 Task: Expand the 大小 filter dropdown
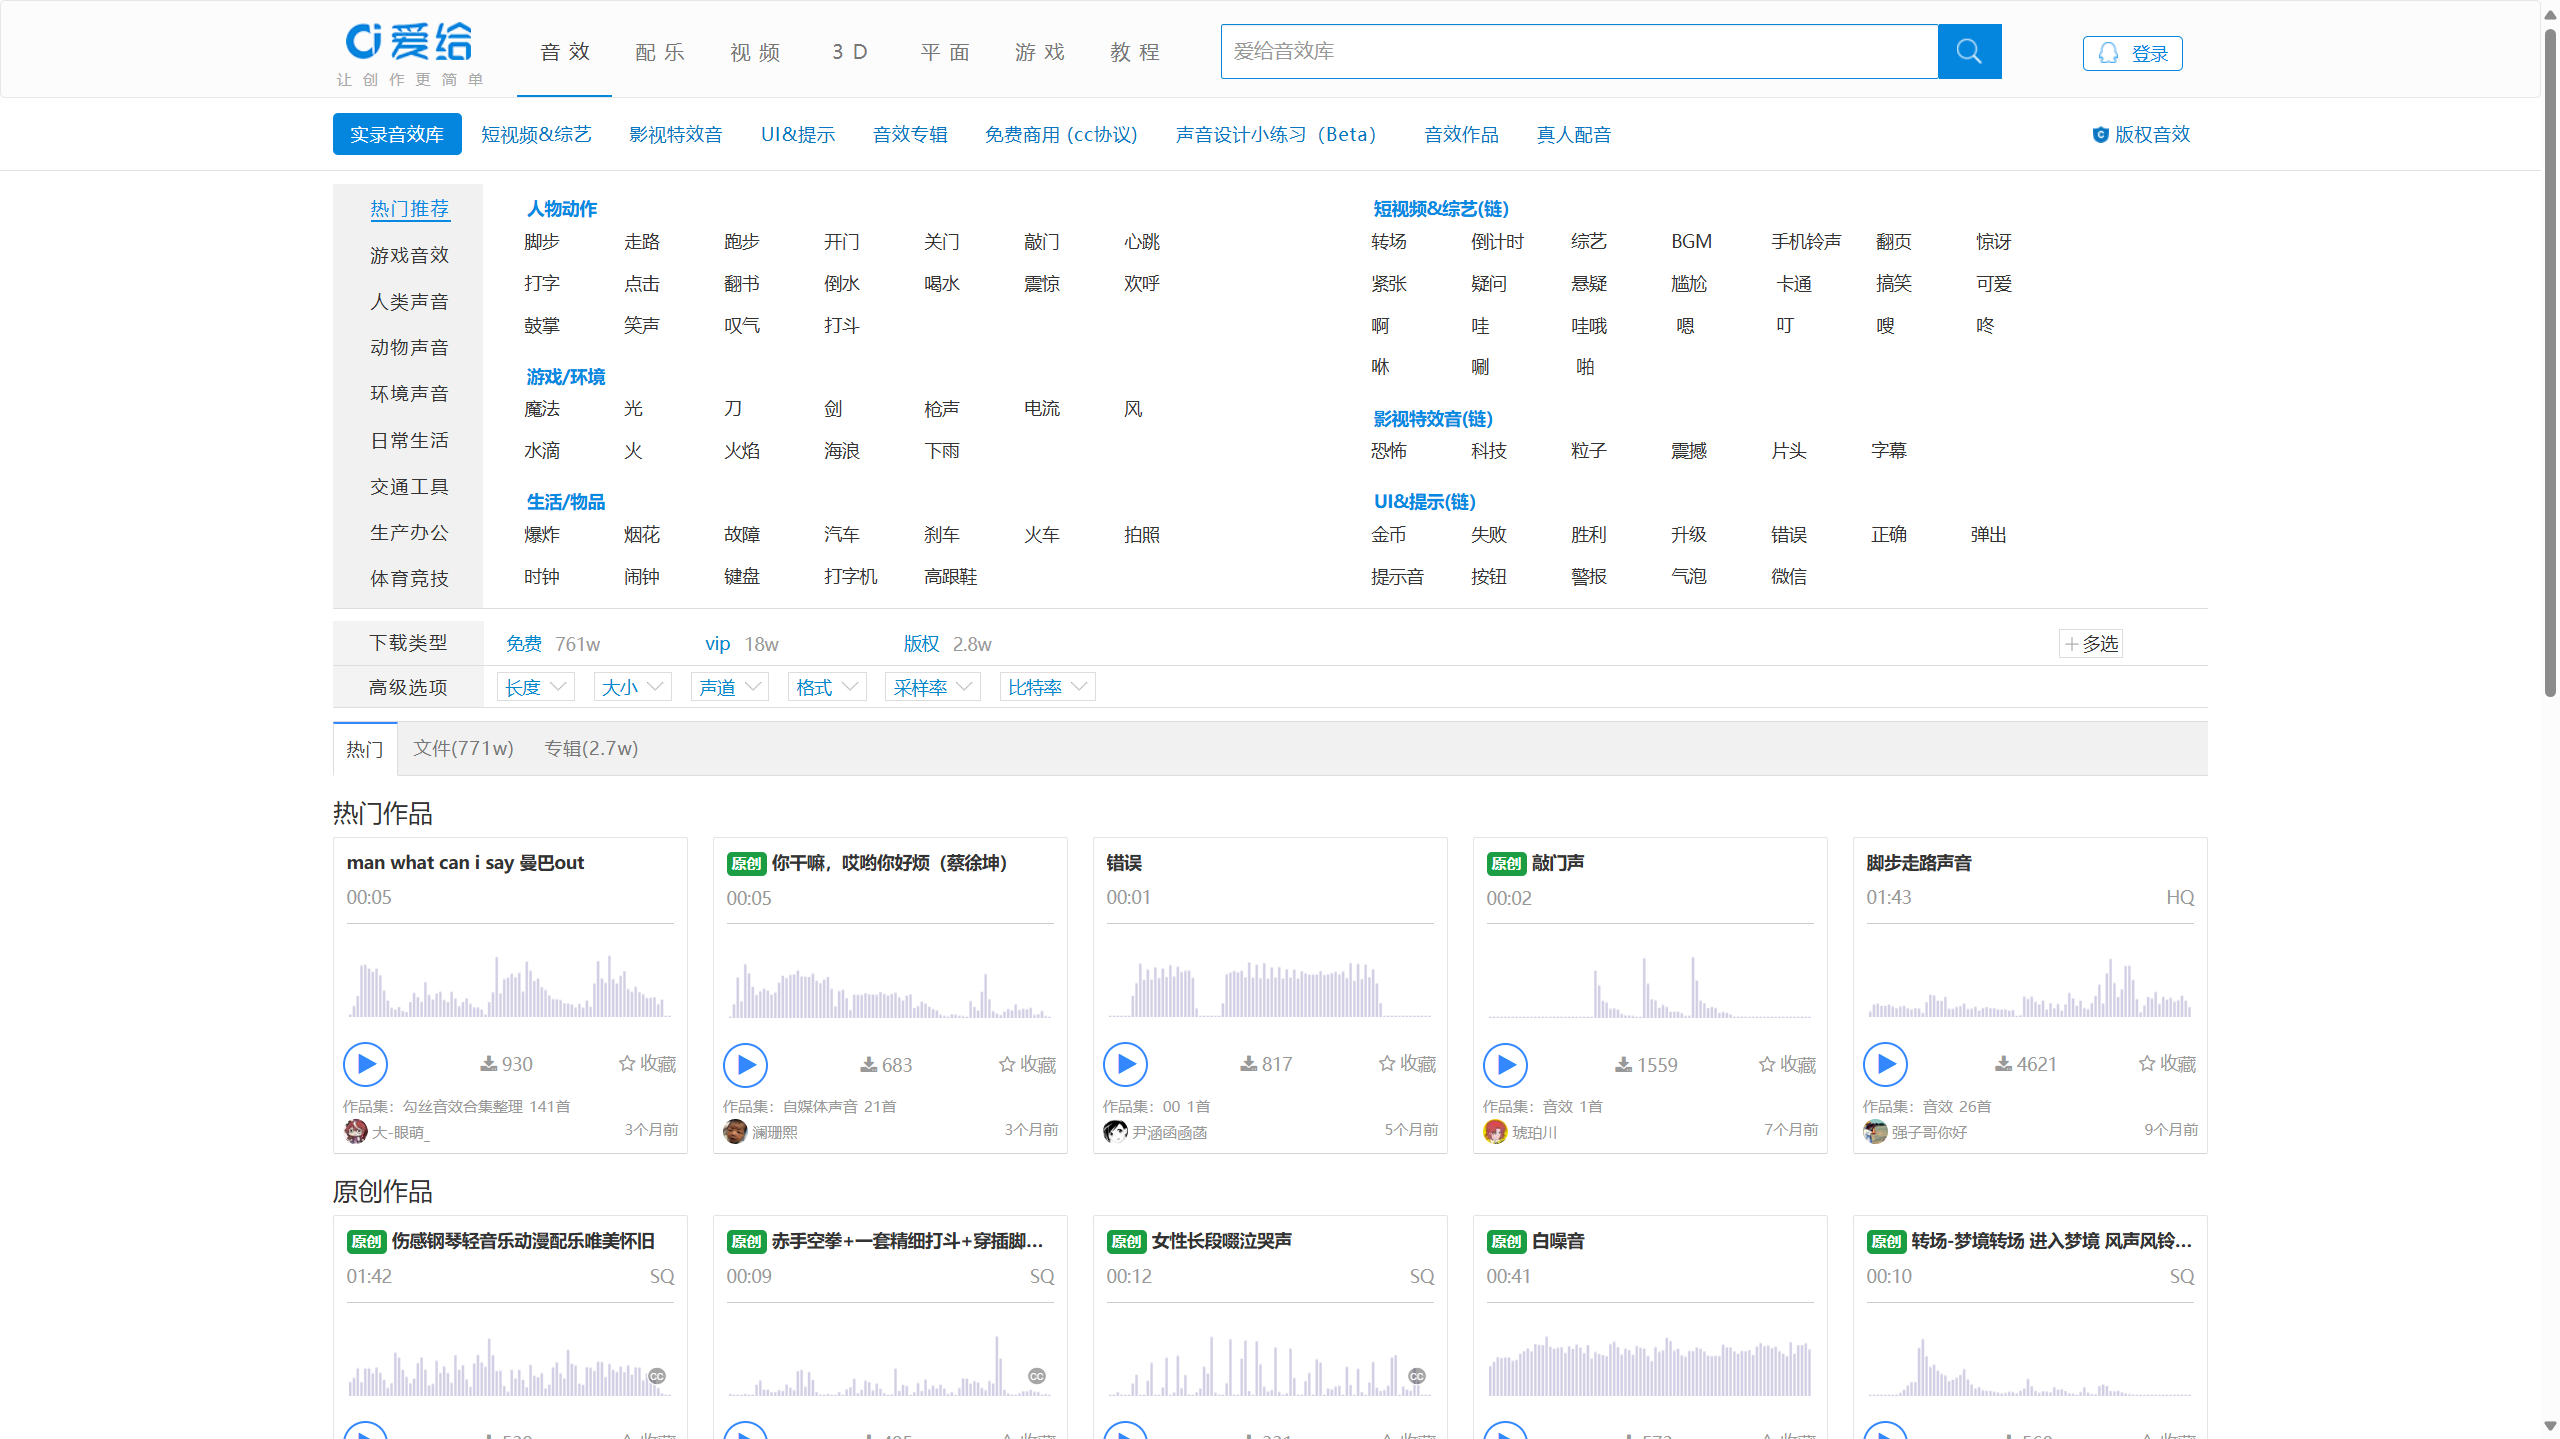click(632, 687)
